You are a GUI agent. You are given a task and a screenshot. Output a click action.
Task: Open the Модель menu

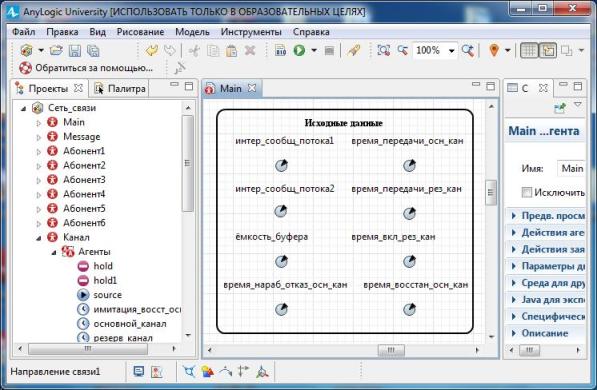pos(192,32)
